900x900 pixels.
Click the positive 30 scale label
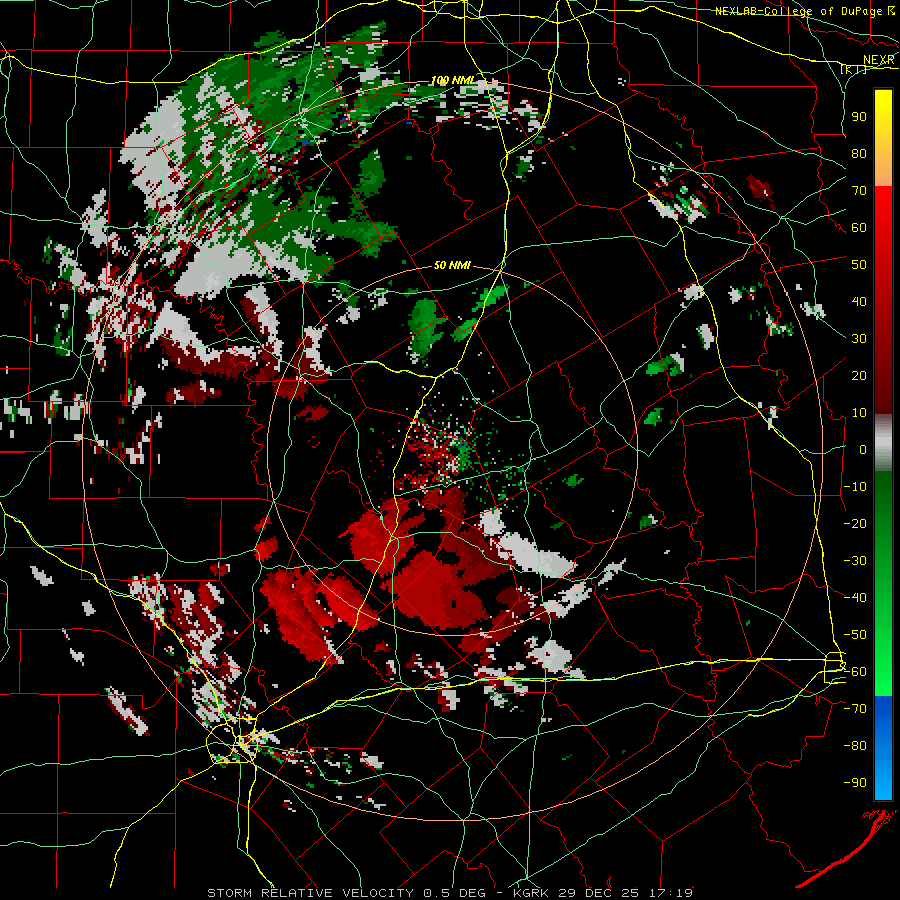click(859, 339)
